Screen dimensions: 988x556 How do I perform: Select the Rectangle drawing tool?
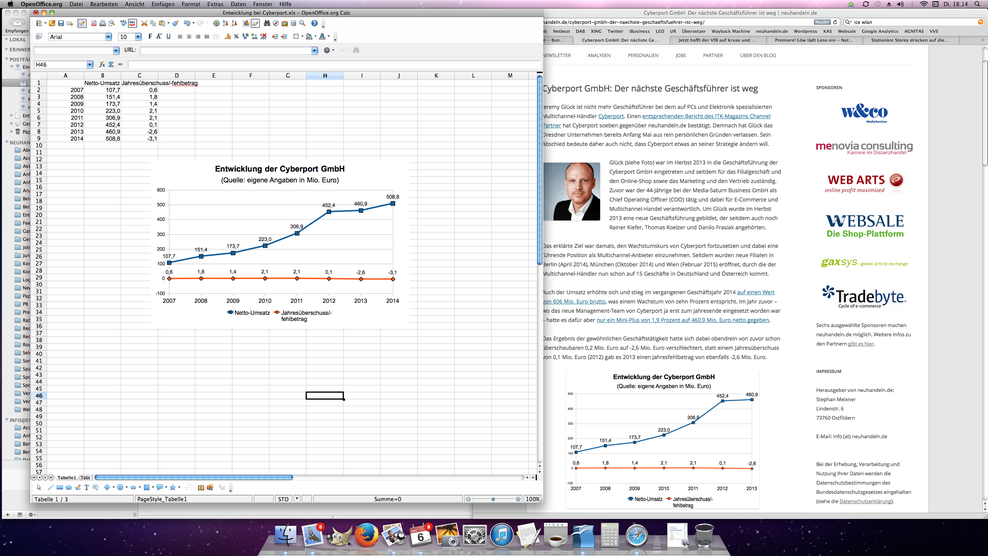60,487
